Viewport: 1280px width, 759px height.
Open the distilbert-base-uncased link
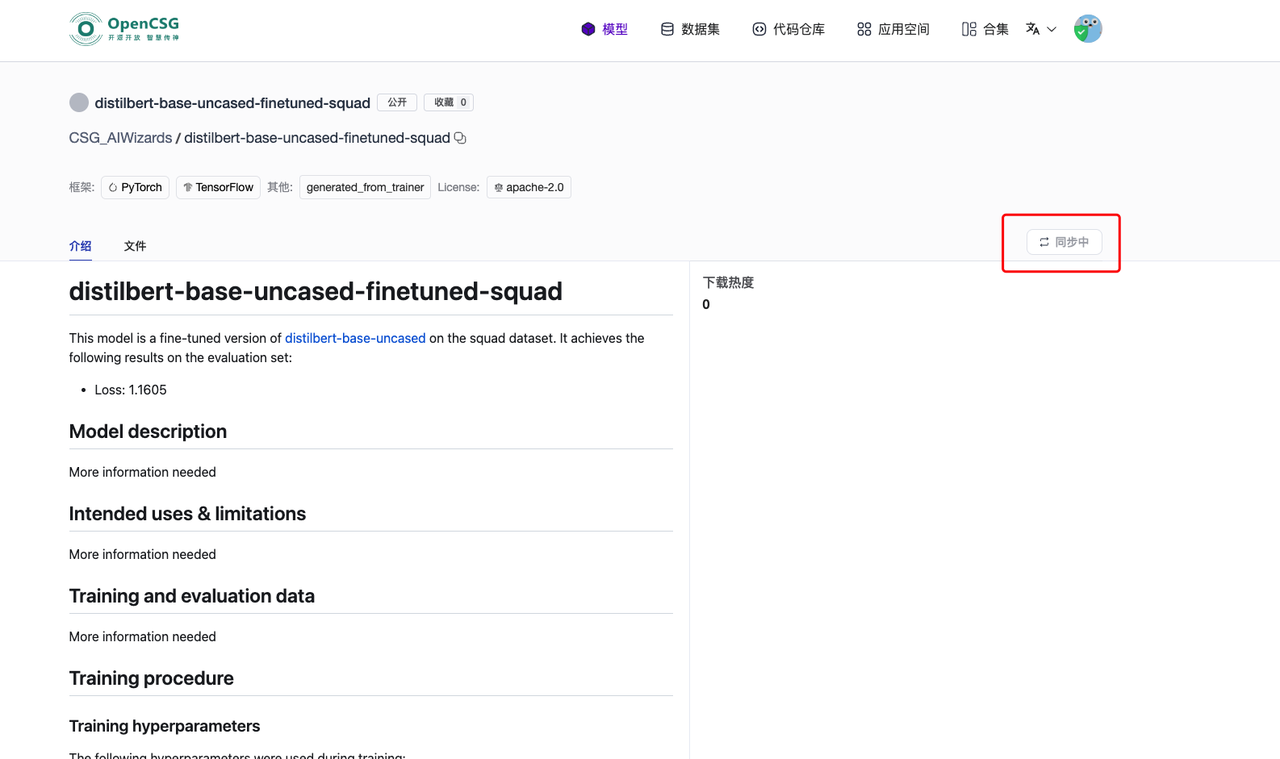(x=355, y=338)
